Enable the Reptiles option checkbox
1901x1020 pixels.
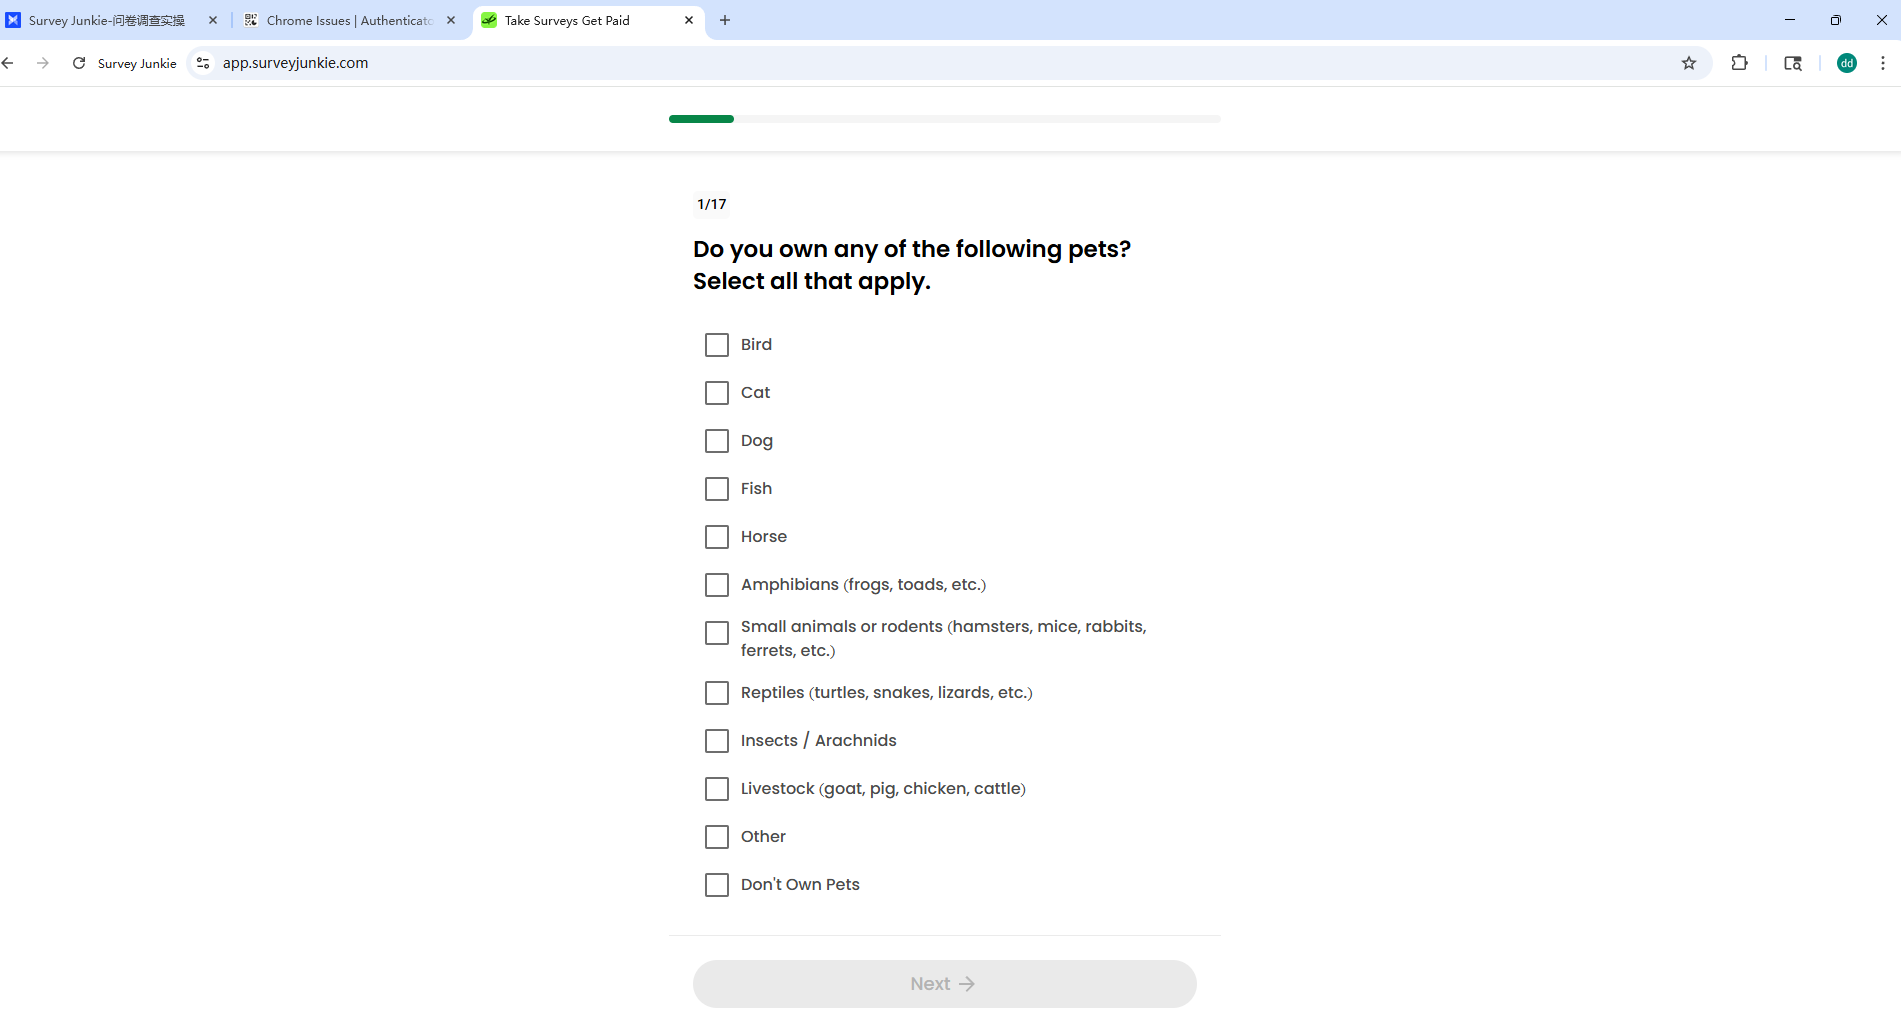[x=717, y=693]
